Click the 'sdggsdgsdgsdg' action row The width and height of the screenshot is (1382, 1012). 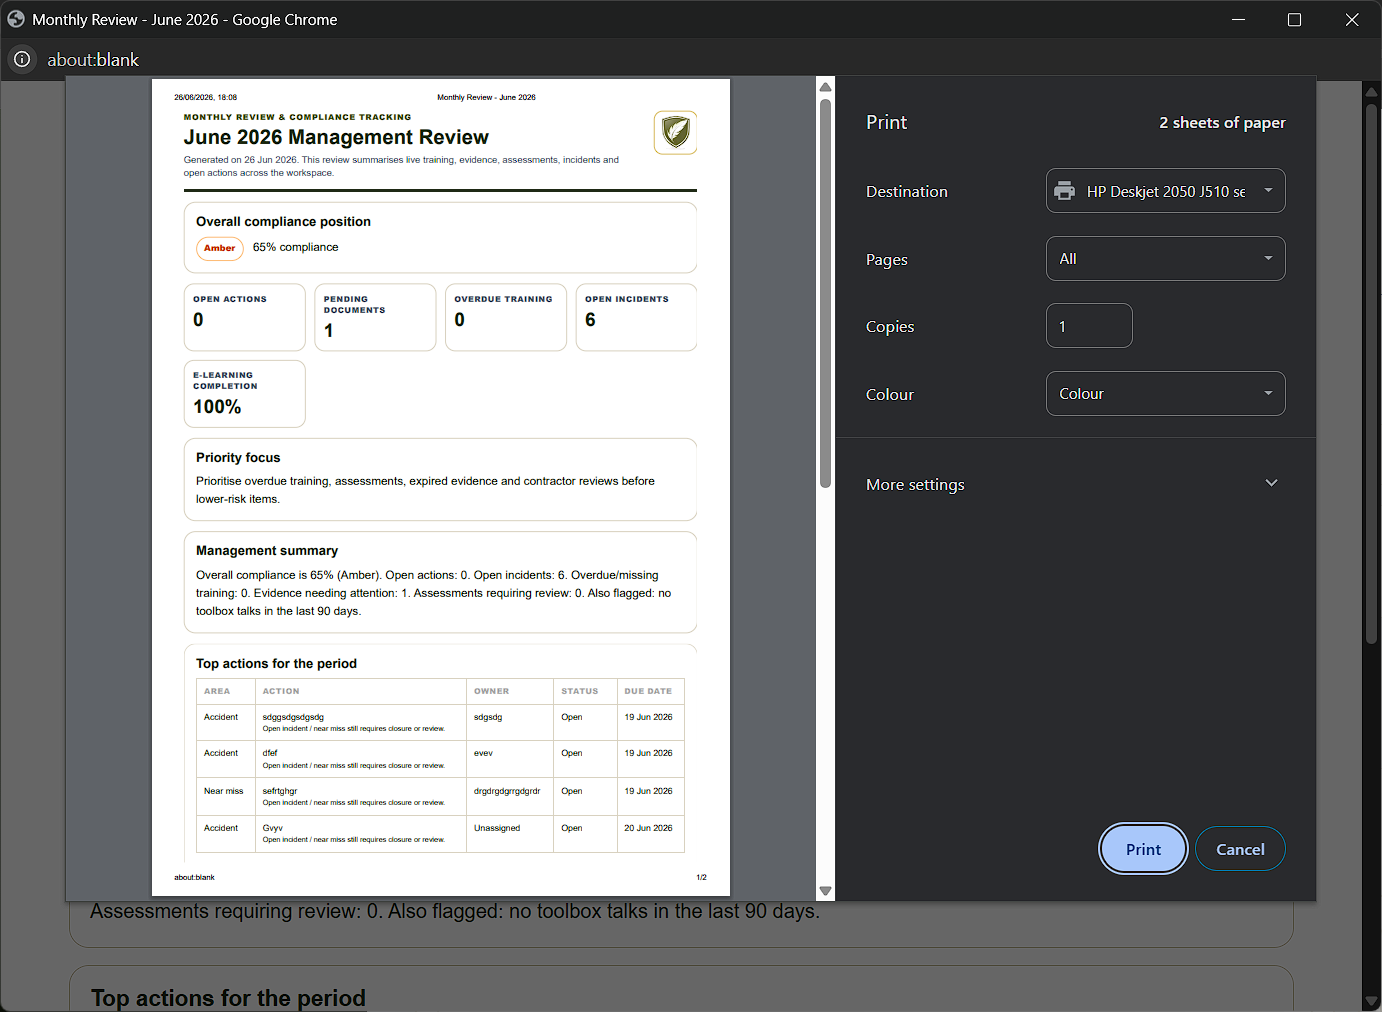pyautogui.click(x=440, y=722)
